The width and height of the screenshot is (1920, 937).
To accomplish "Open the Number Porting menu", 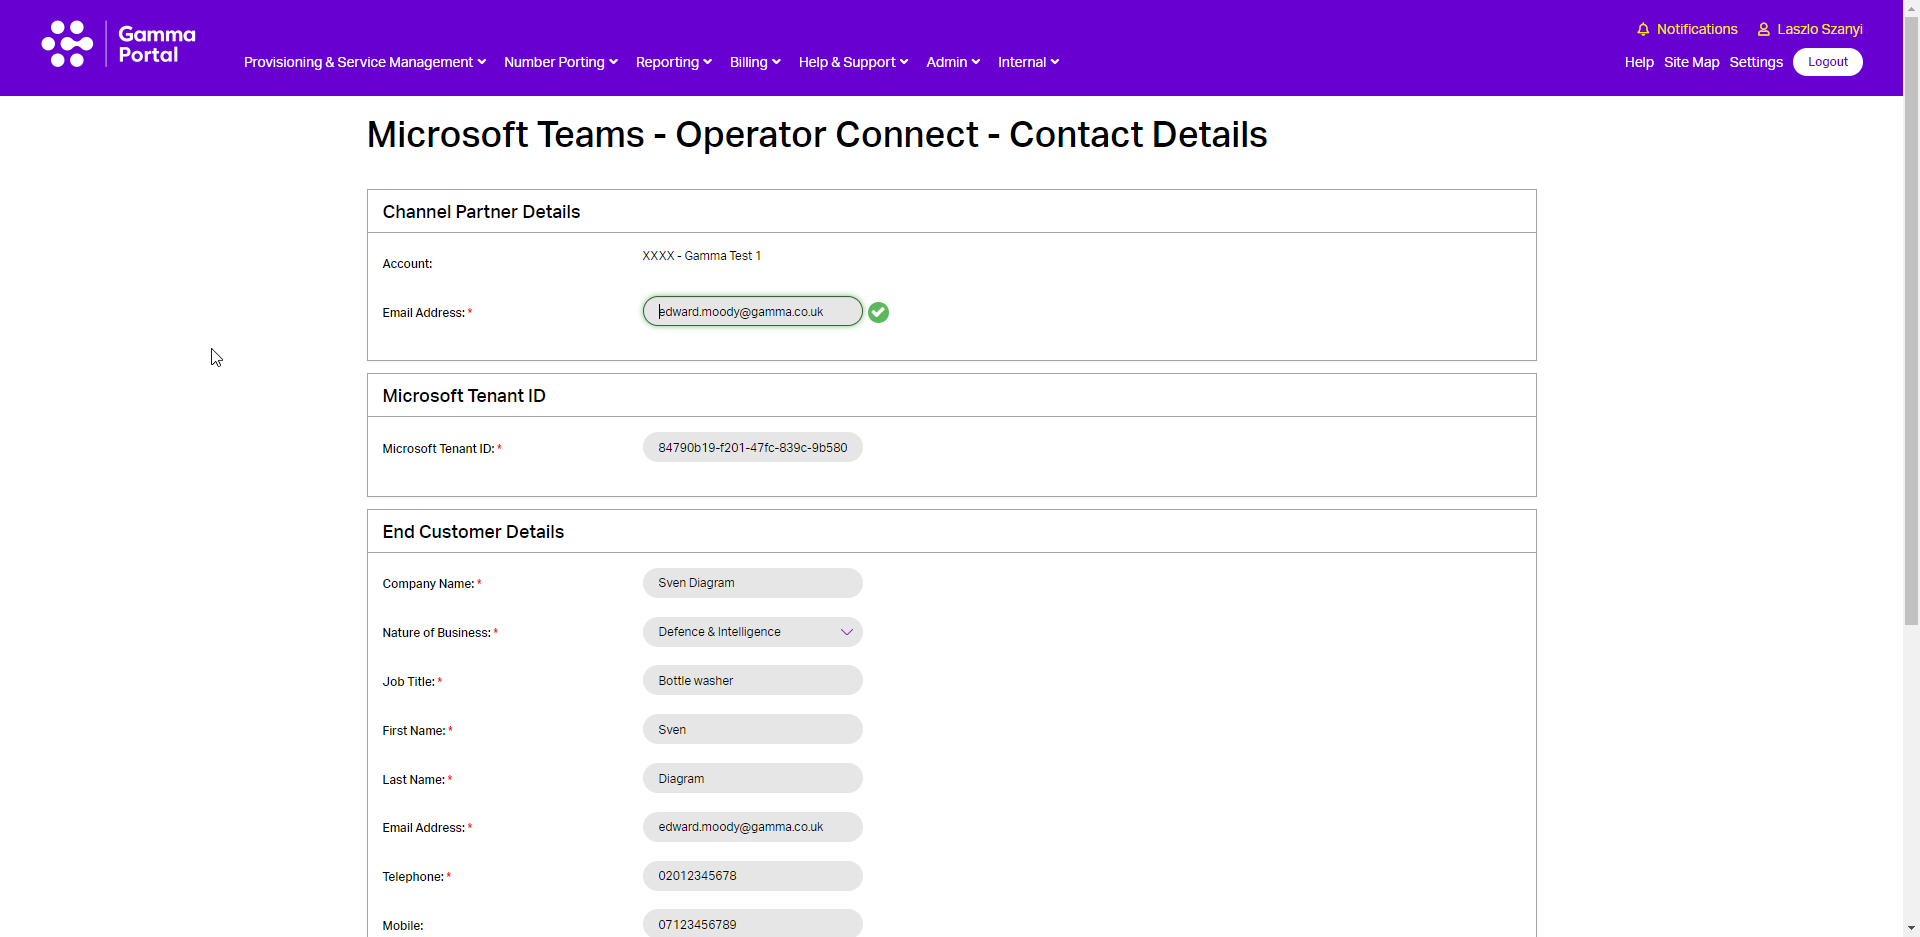I will 561,62.
